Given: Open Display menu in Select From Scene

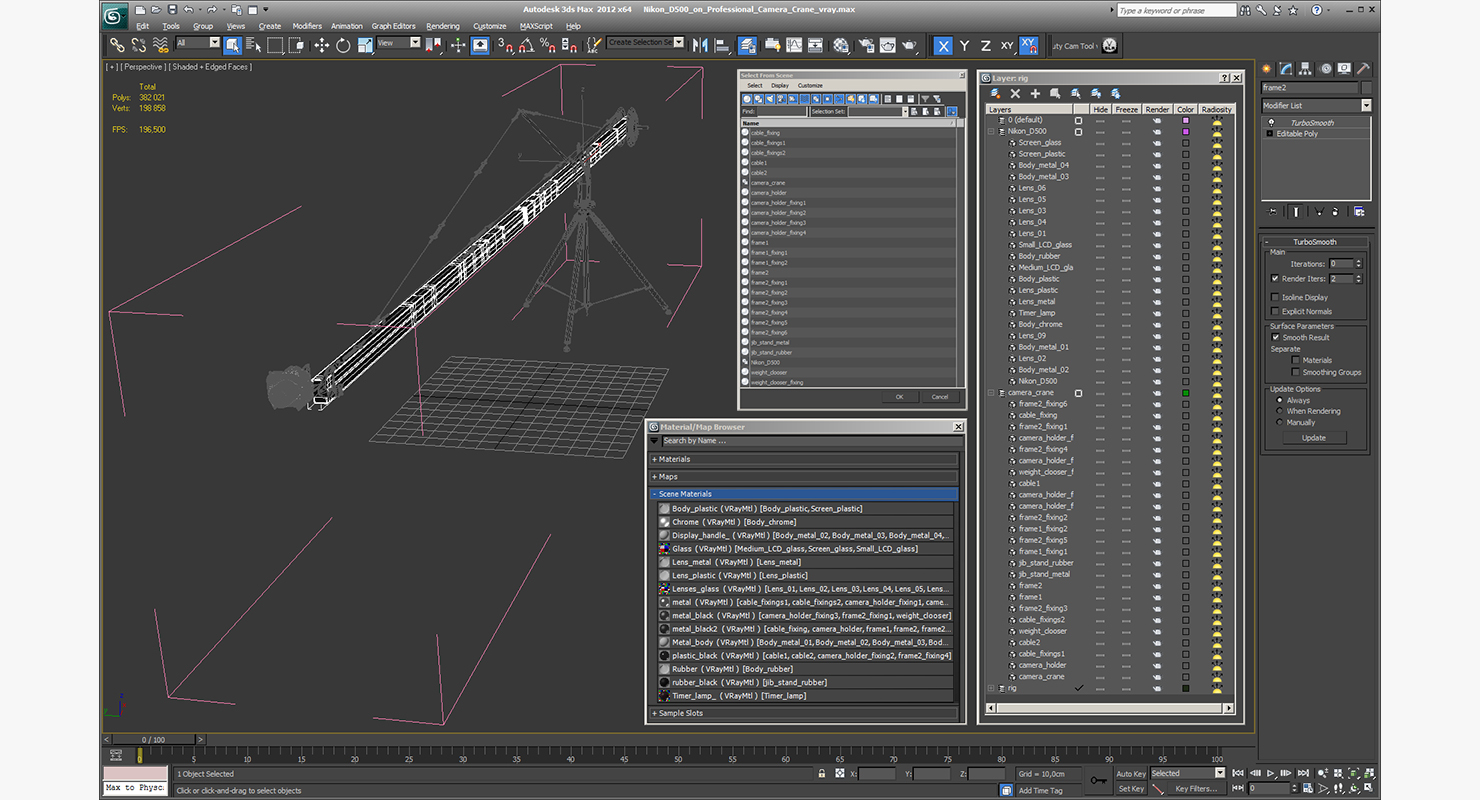Looking at the screenshot, I should [780, 86].
